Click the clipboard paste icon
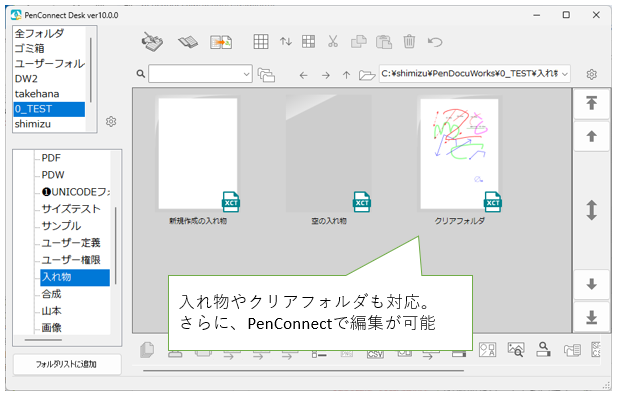Viewport: 619px width, 398px height. tap(384, 41)
